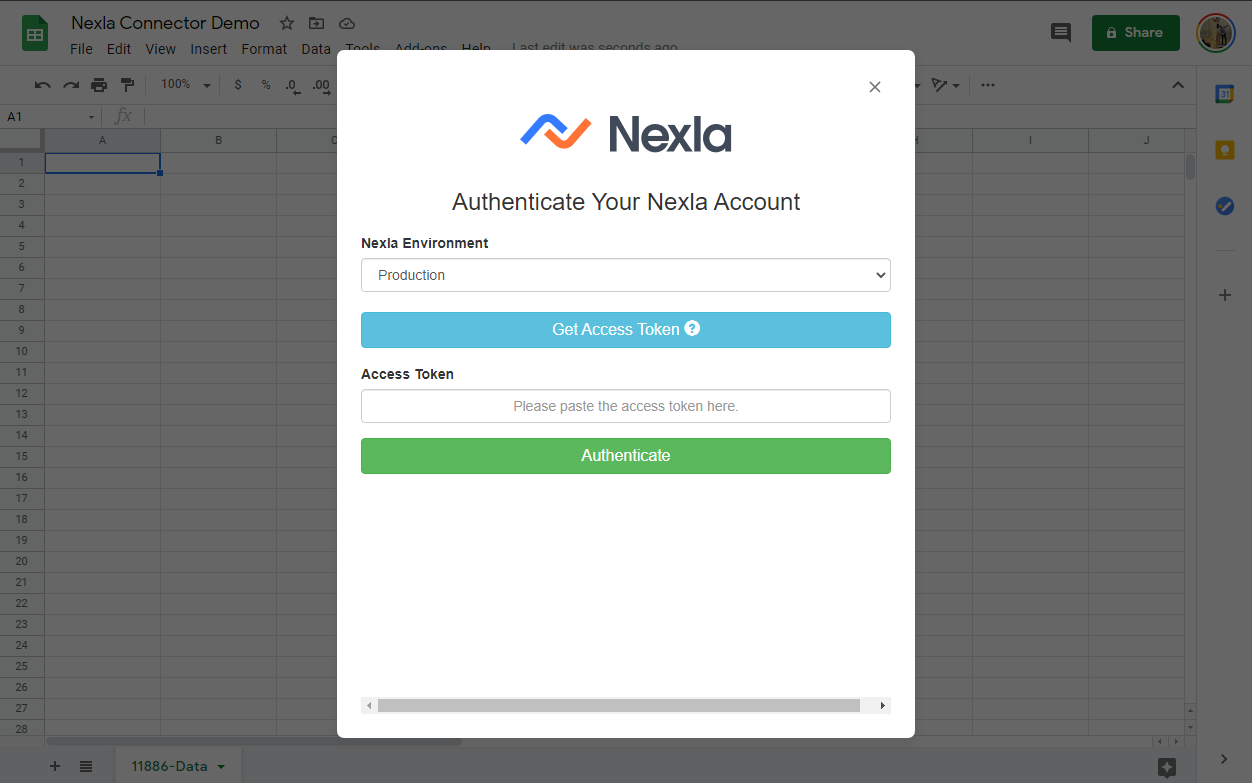The width and height of the screenshot is (1252, 783).
Task: Click the Undo toolbar icon
Action: (x=42, y=85)
